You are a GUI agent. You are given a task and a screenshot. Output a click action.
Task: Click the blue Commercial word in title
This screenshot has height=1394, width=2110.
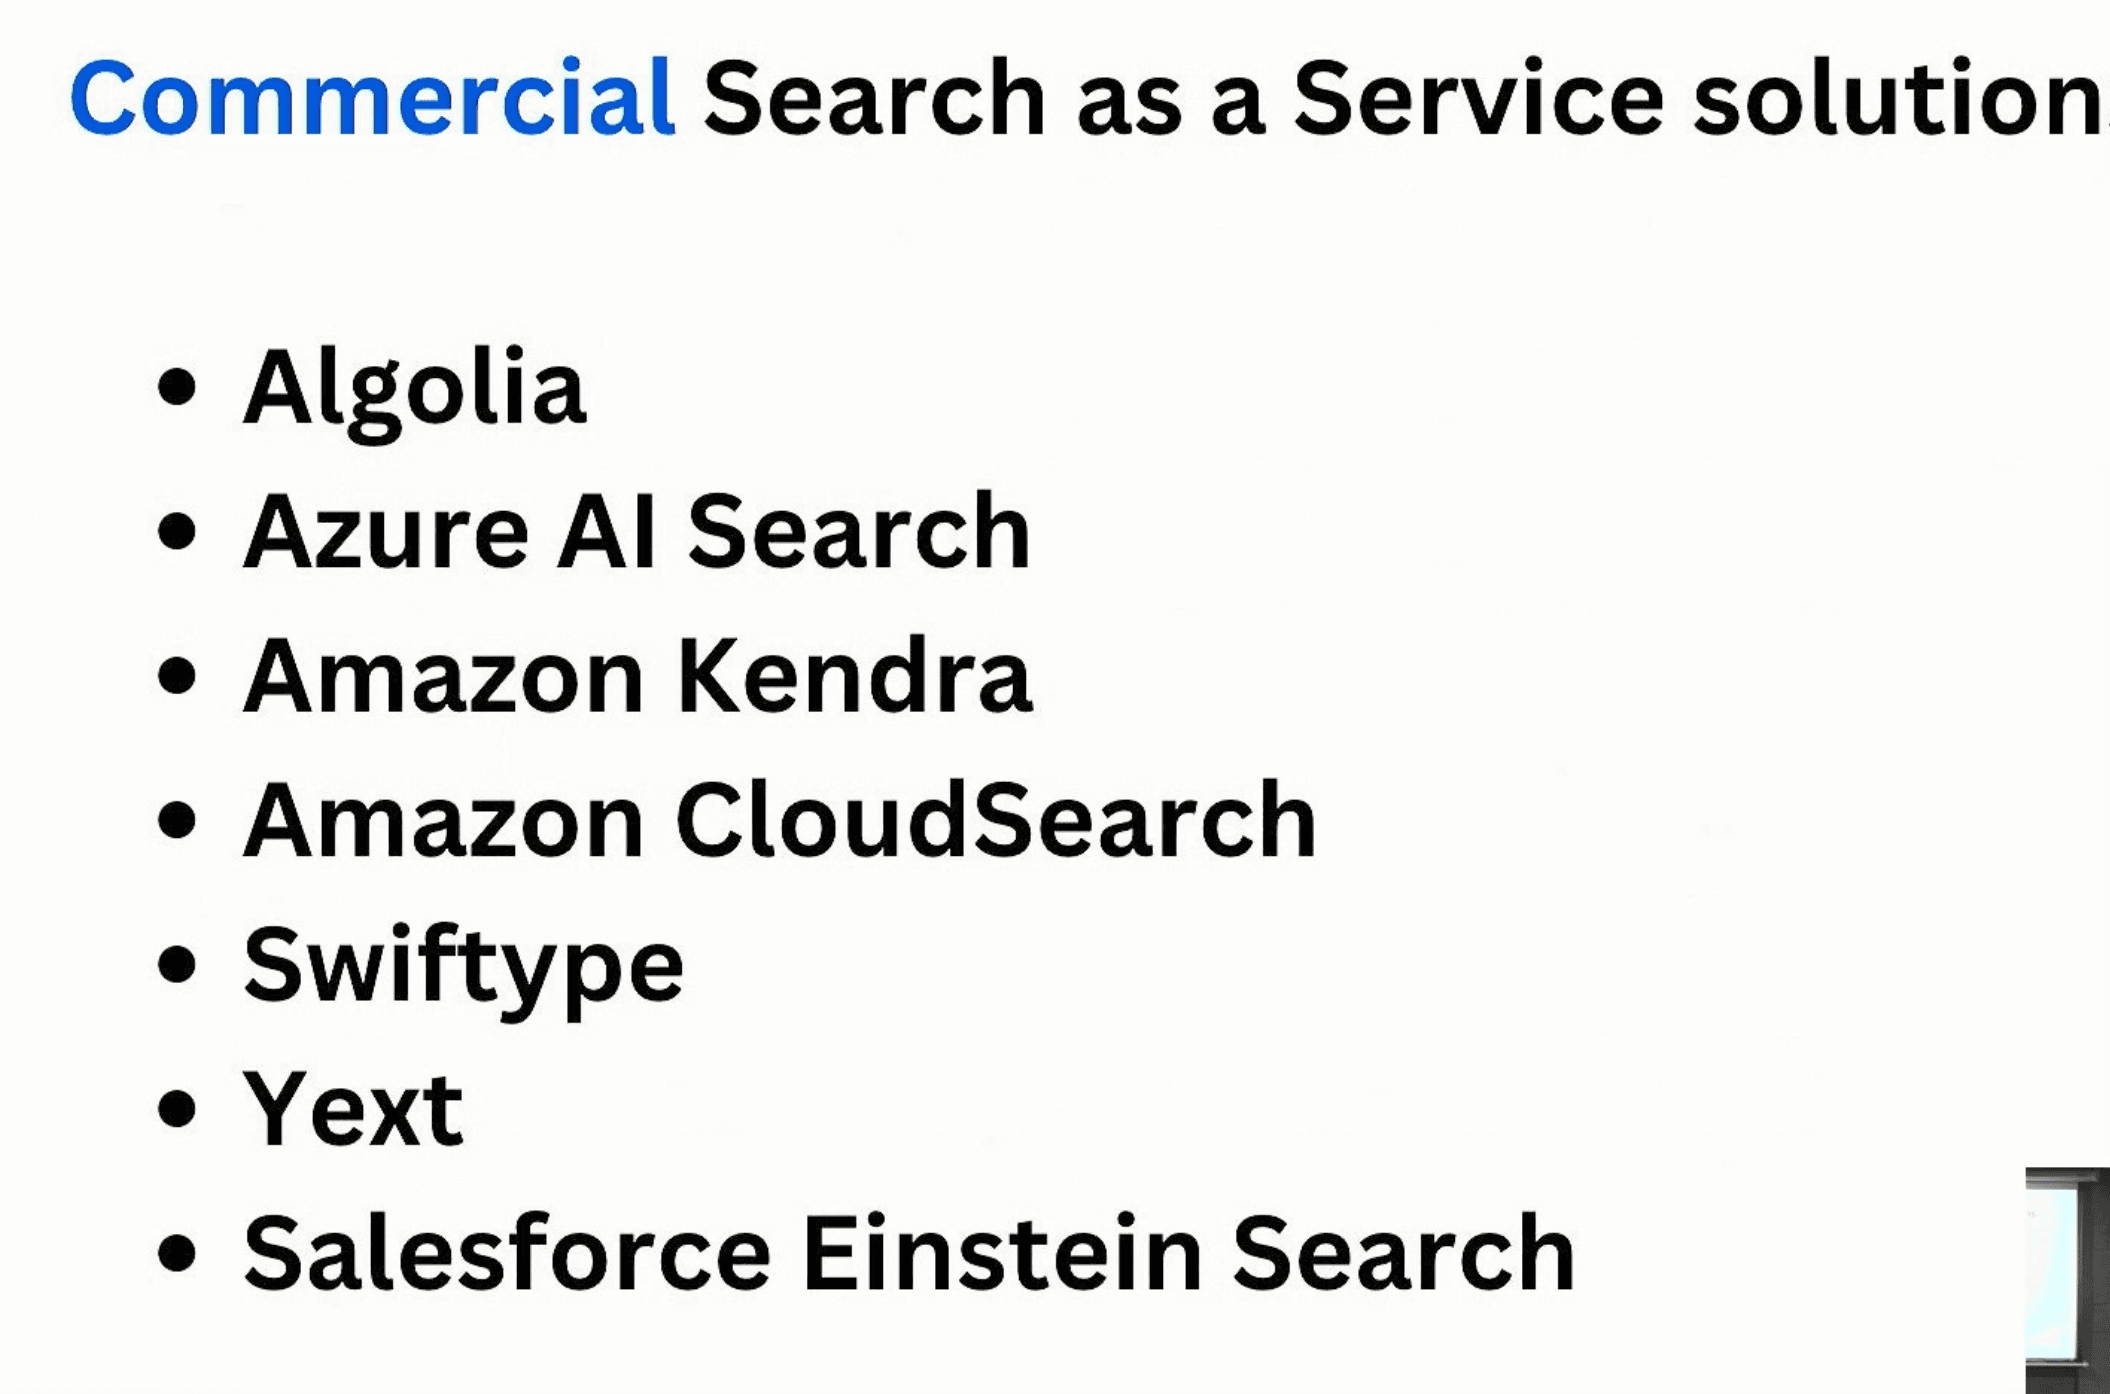point(372,97)
